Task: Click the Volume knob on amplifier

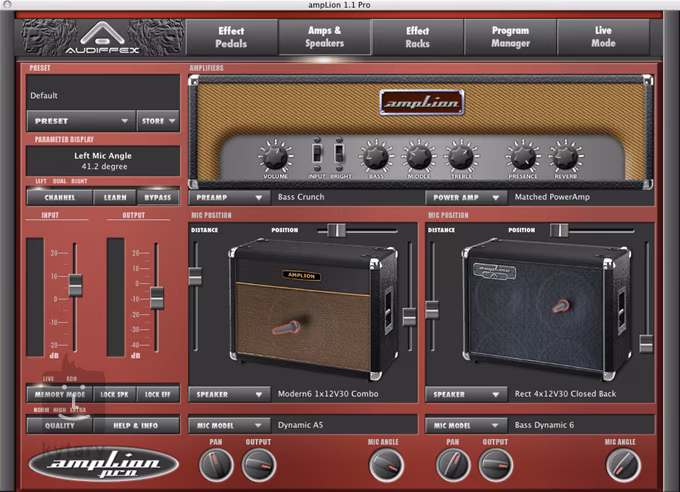Action: 274,157
